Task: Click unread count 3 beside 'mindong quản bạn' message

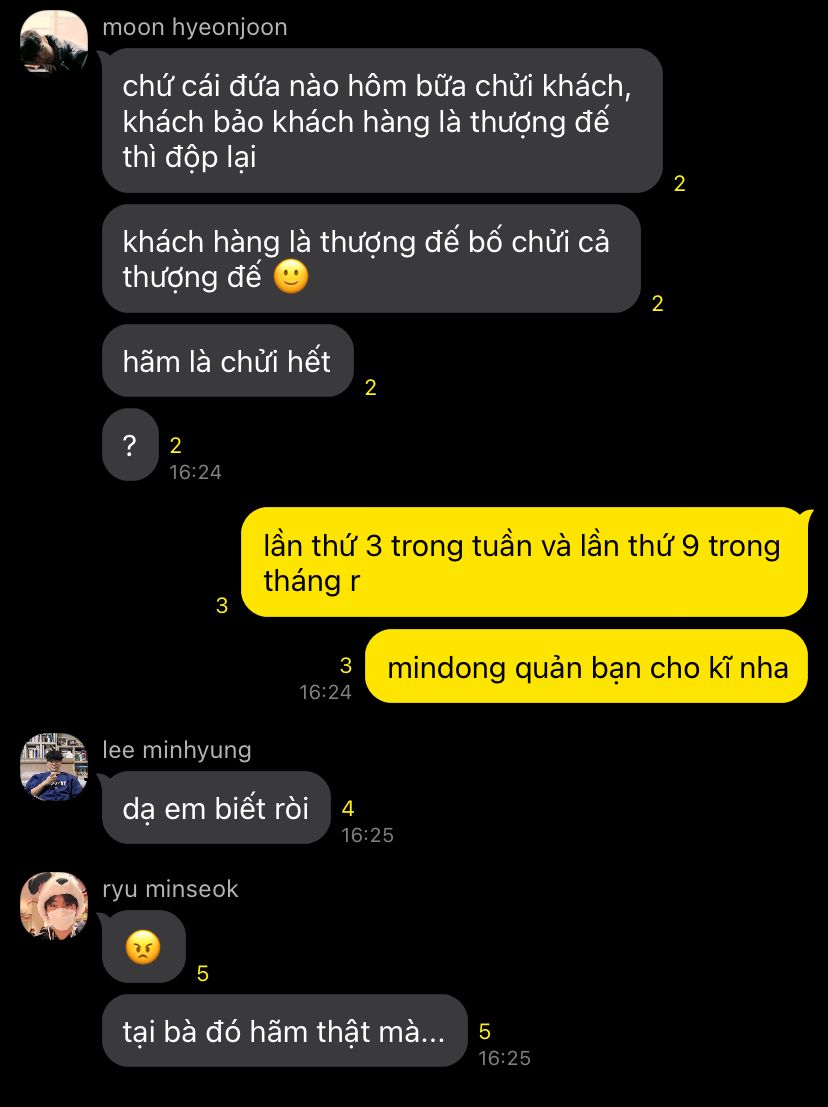Action: (x=346, y=665)
